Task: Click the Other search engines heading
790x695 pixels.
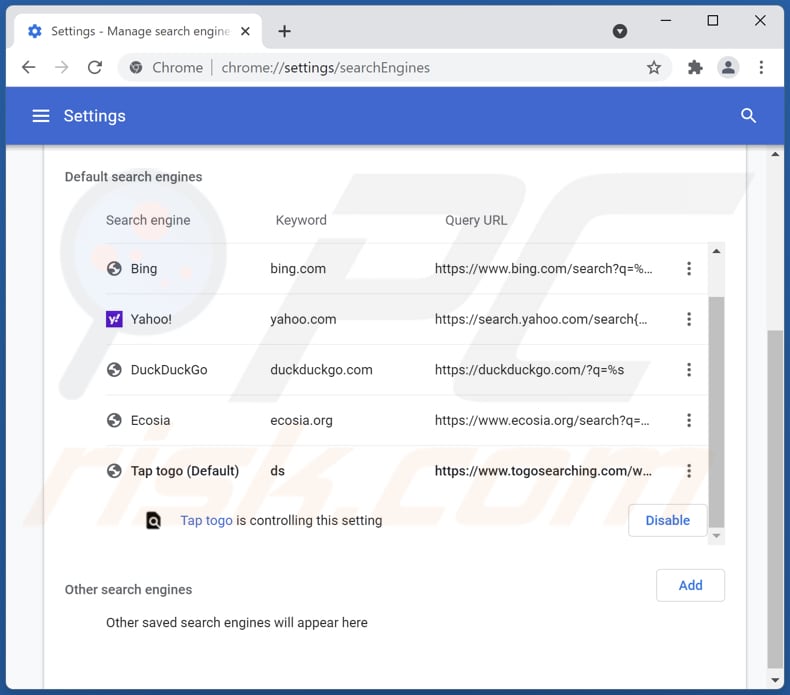Action: coord(128,589)
